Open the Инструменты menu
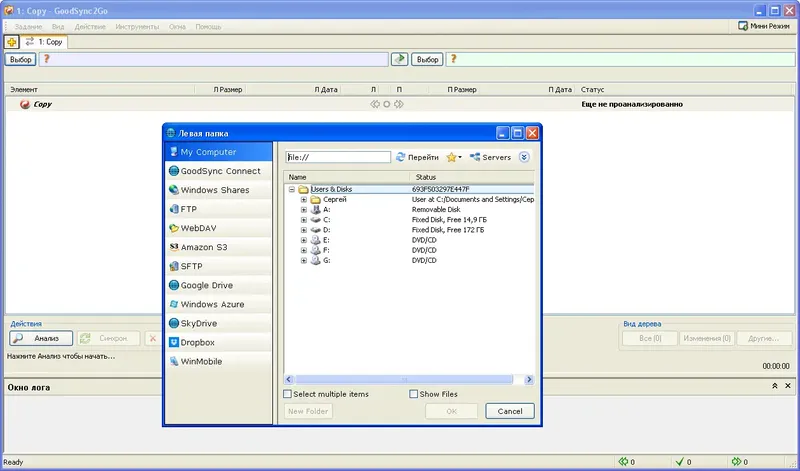This screenshot has width=800, height=471. [x=137, y=27]
